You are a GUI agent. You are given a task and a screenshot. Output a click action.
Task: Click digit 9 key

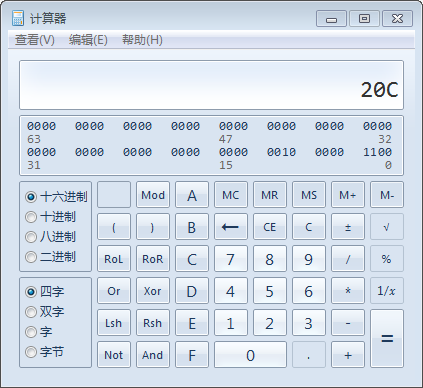click(x=309, y=259)
